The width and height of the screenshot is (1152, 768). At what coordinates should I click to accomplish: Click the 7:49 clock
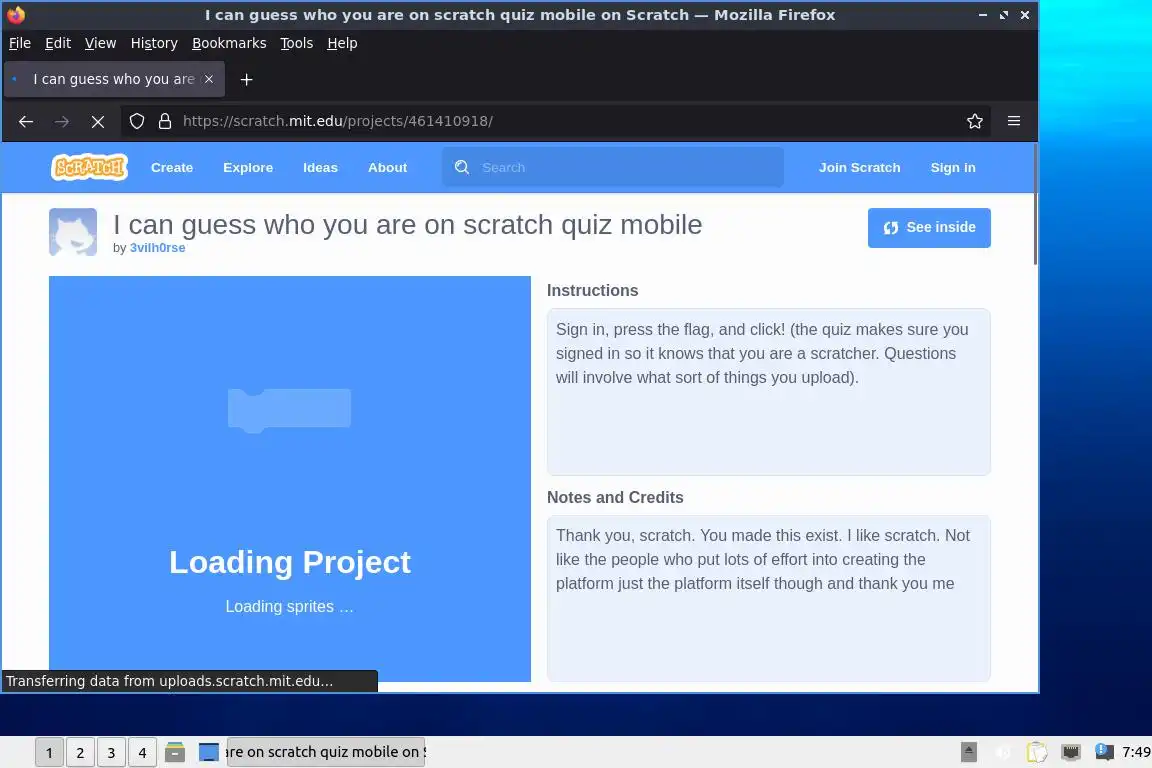(1136, 752)
